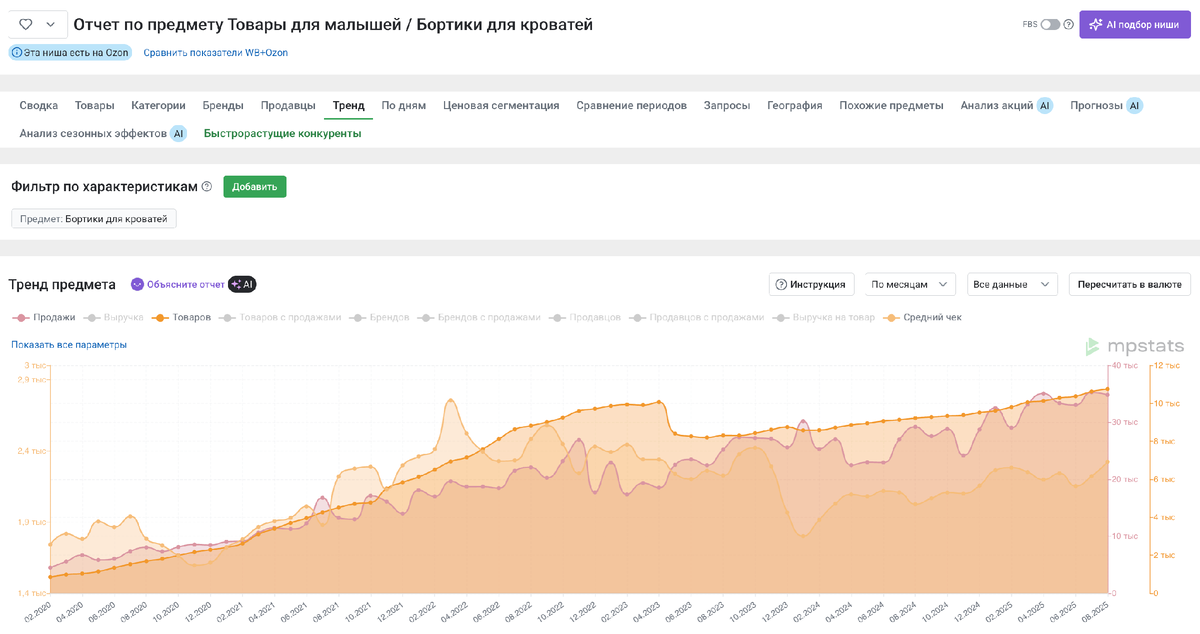
Task: Open the Инструкция button
Action: 812,284
